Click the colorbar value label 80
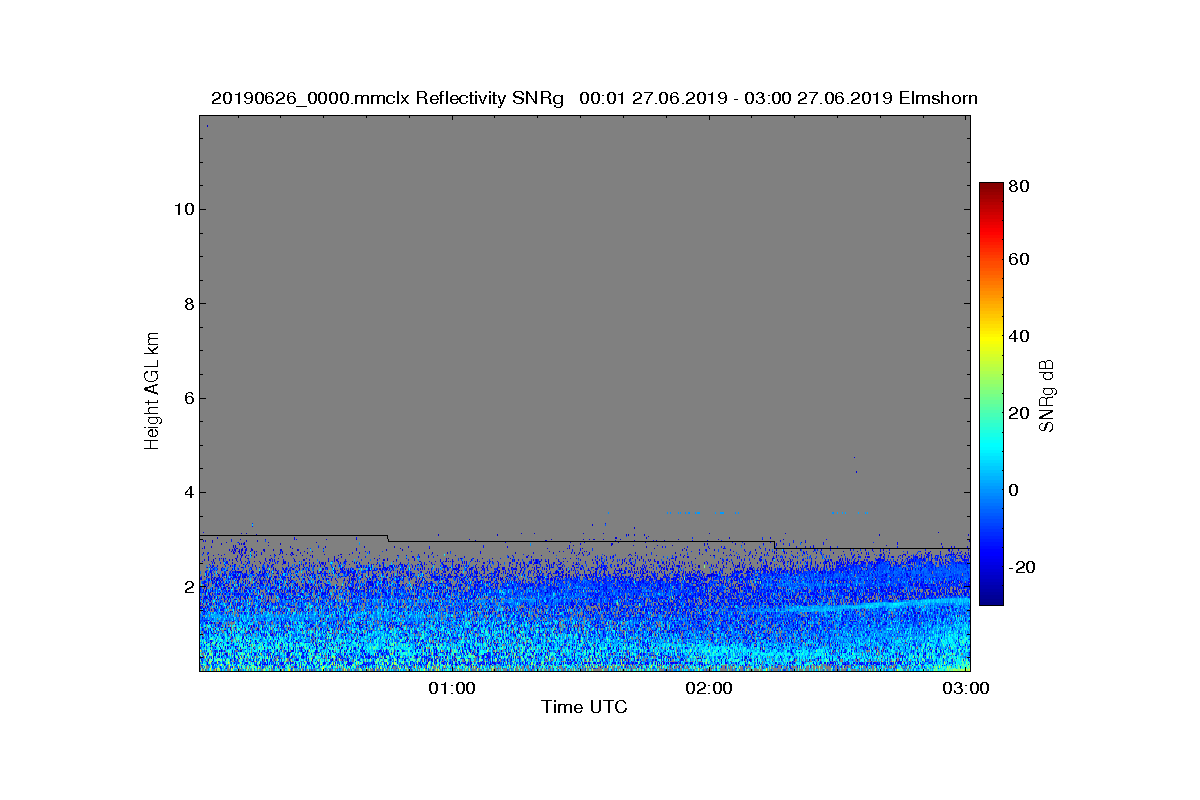1200x800 pixels. [1020, 186]
